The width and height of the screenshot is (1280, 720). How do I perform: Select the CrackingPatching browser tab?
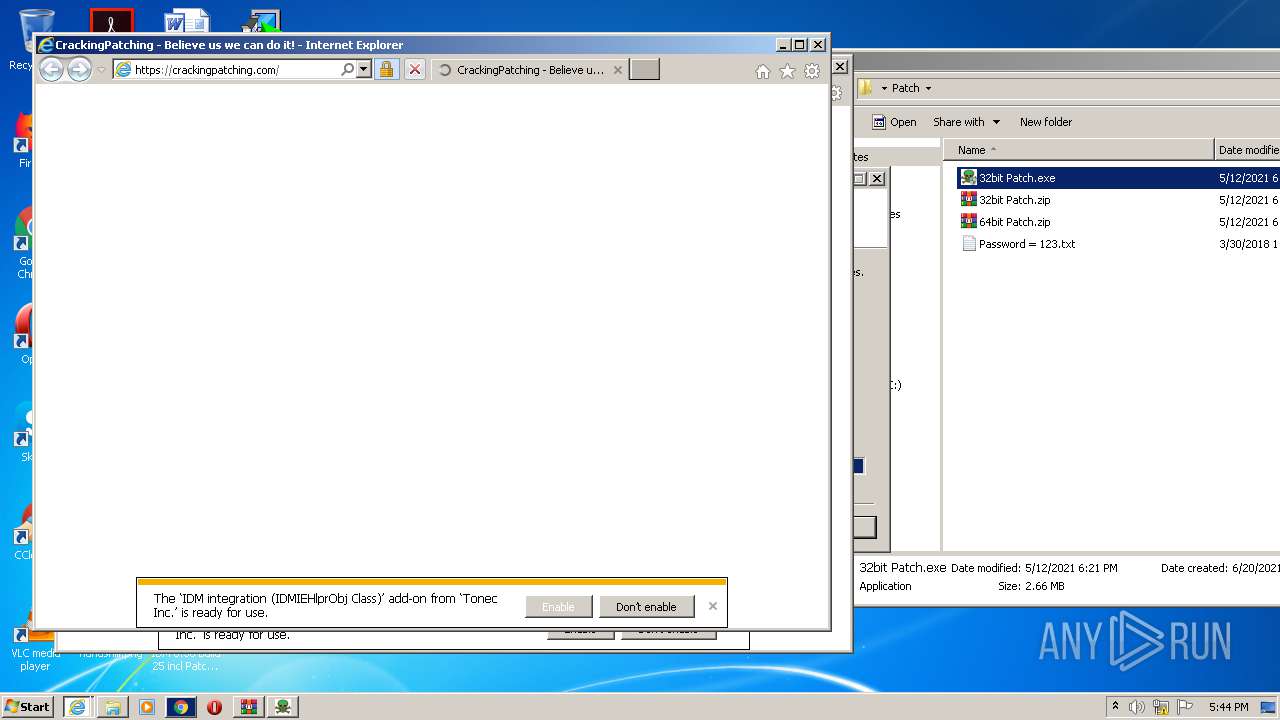point(530,70)
